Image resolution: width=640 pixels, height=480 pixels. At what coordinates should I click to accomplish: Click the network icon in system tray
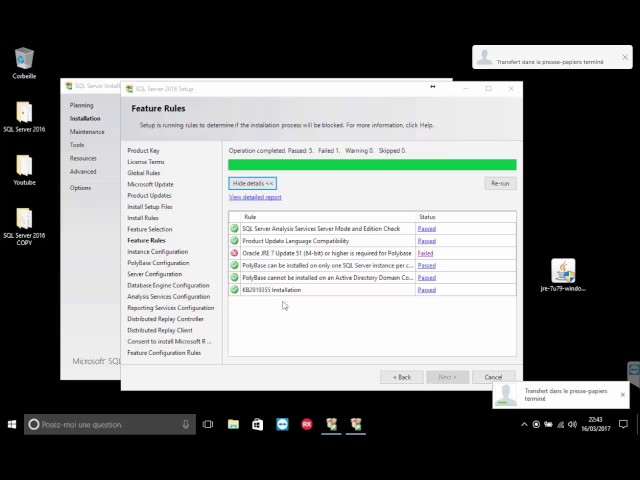[x=560, y=424]
